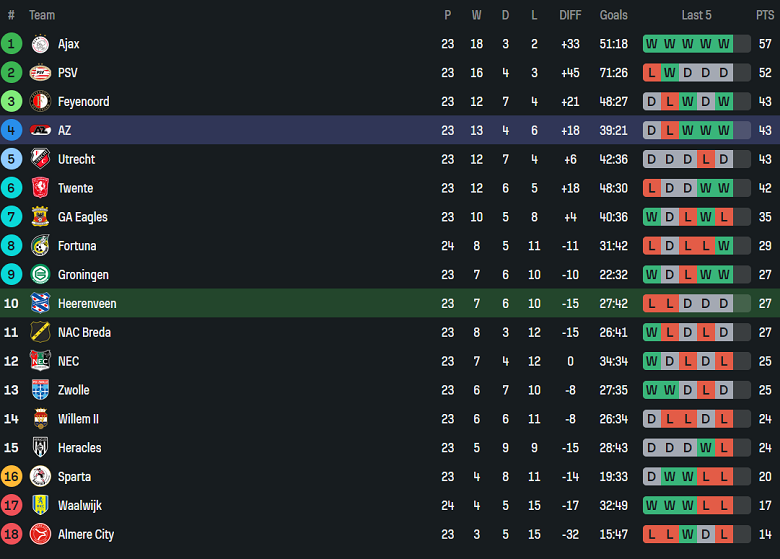Select the position 16 rank badge
Viewport: 780px width, 559px height.
tap(11, 476)
